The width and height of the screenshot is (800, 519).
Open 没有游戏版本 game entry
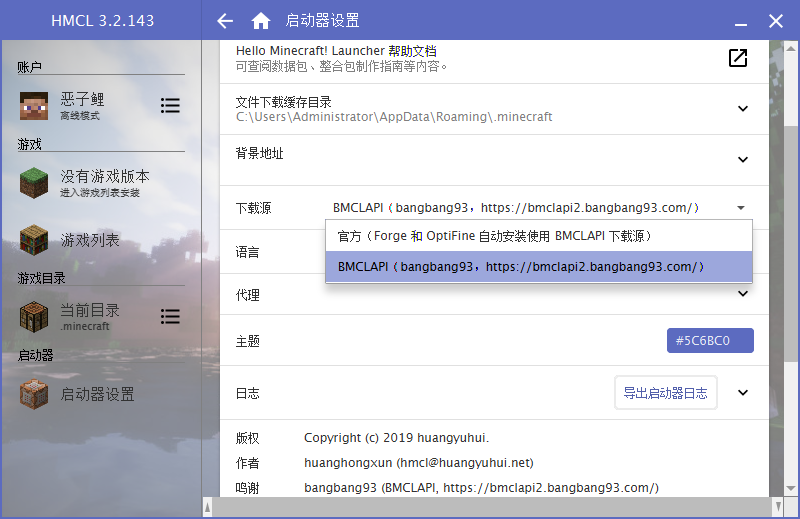(102, 183)
